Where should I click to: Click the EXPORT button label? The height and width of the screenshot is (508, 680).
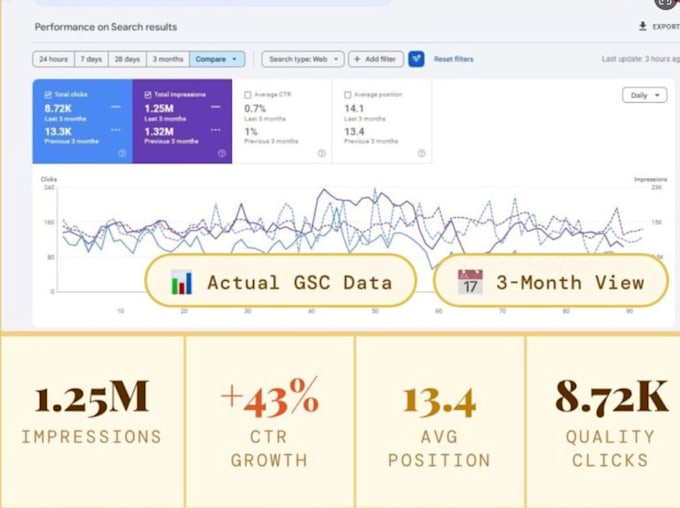pos(666,26)
